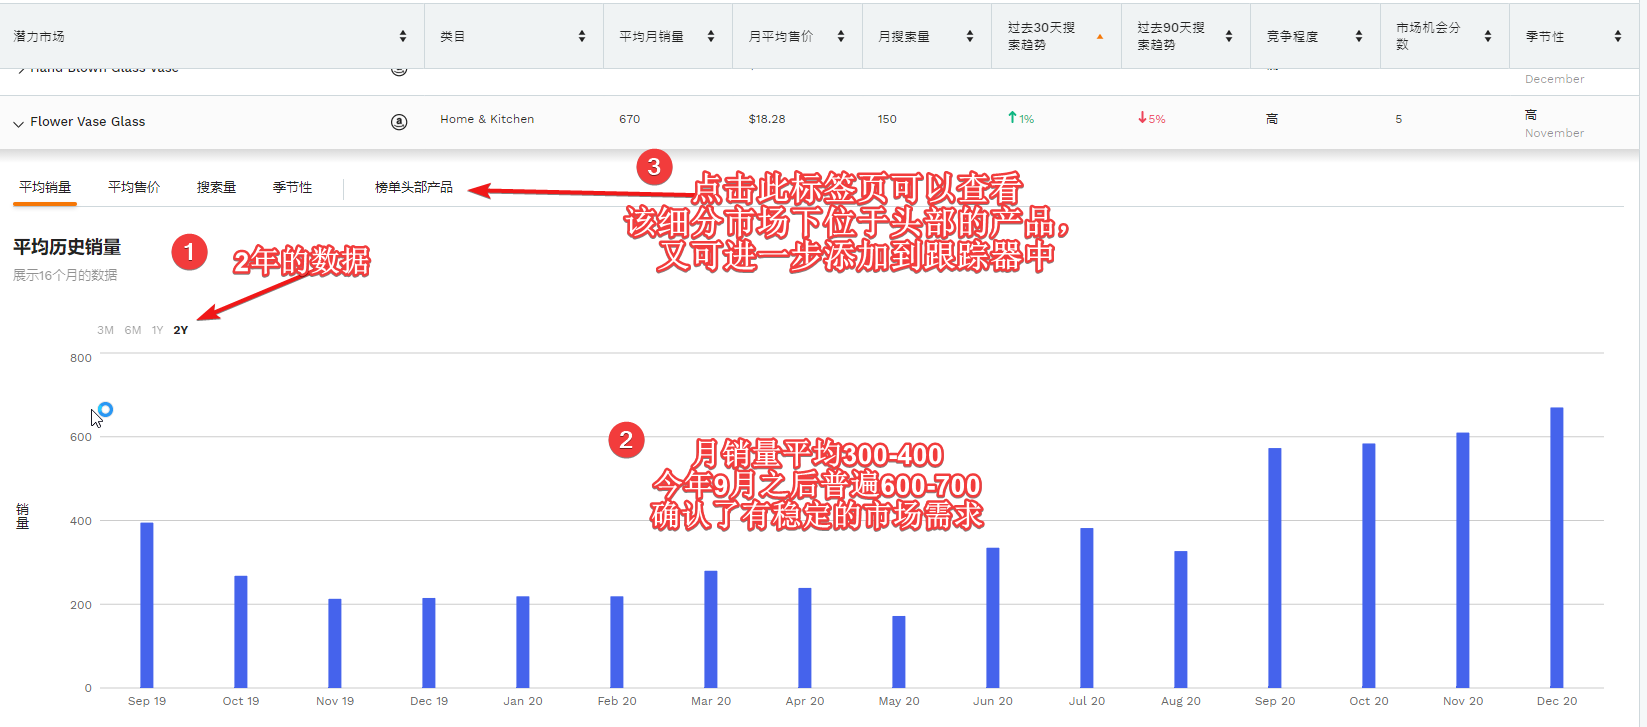Screen dimensions: 1647x727
Task: Open the 搜索量 tab
Action: tap(216, 187)
